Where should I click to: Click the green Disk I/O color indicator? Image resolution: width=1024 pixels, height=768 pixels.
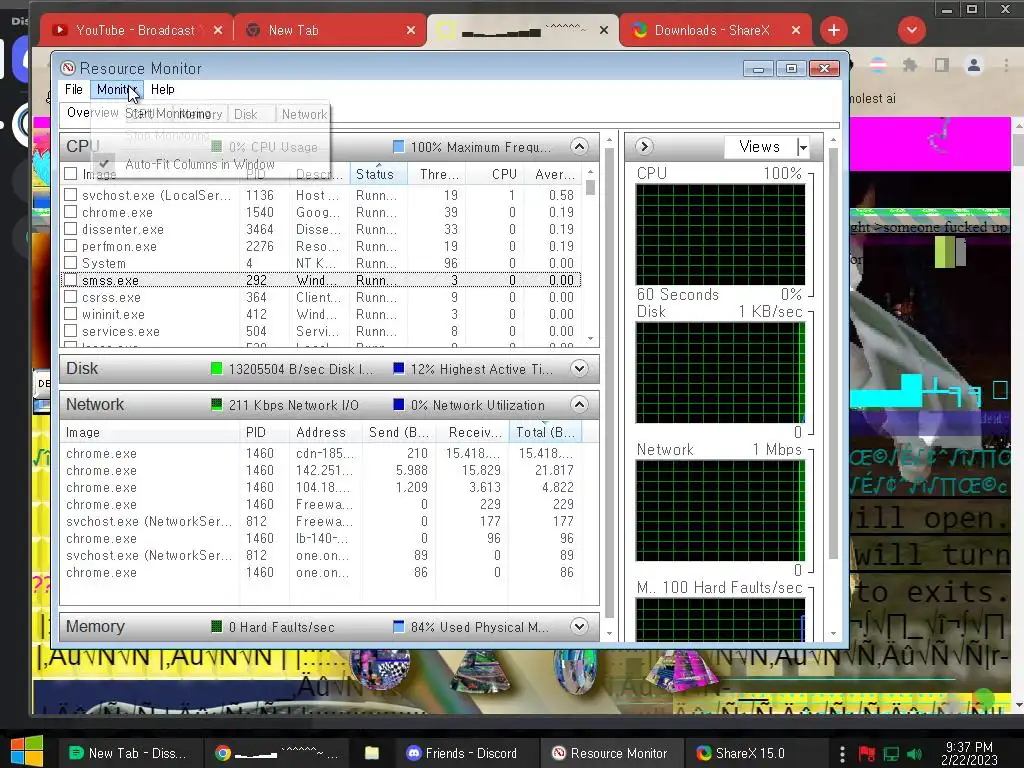(x=217, y=368)
